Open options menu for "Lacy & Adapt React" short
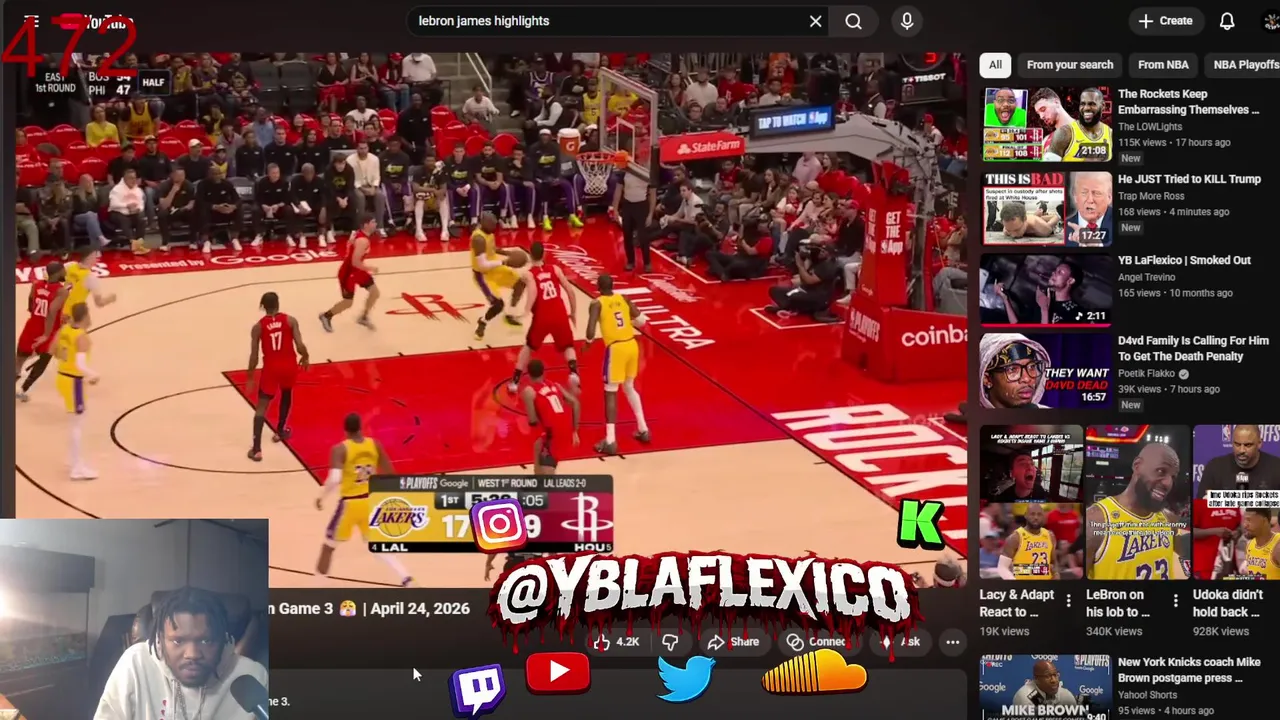This screenshot has width=1280, height=720. pyautogui.click(x=1068, y=601)
